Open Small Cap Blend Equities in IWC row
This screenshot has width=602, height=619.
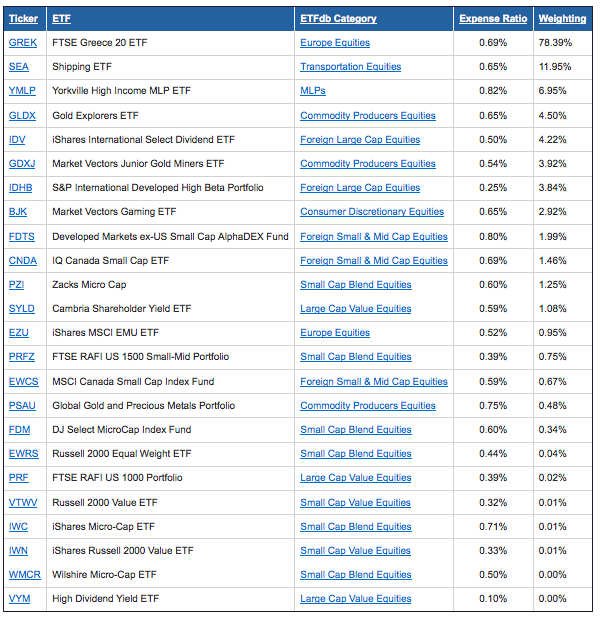pos(356,527)
